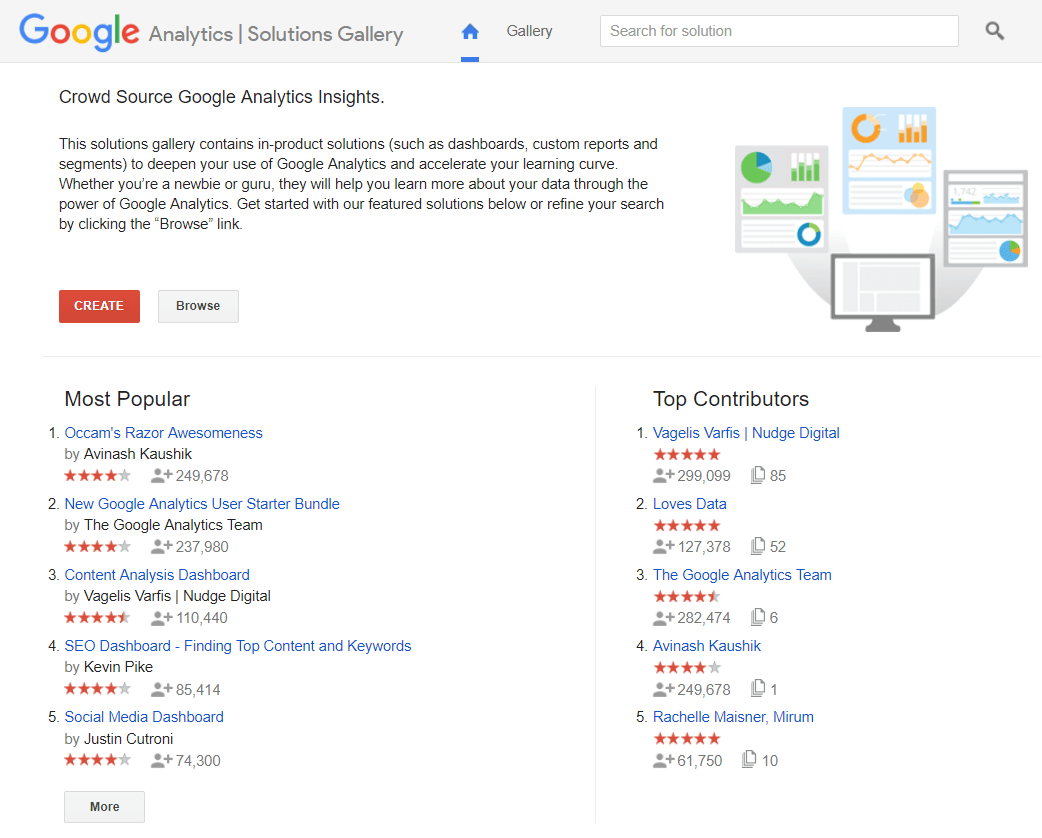The image size is (1042, 838).
Task: Click solutions document icon beside 52
Action: (758, 546)
